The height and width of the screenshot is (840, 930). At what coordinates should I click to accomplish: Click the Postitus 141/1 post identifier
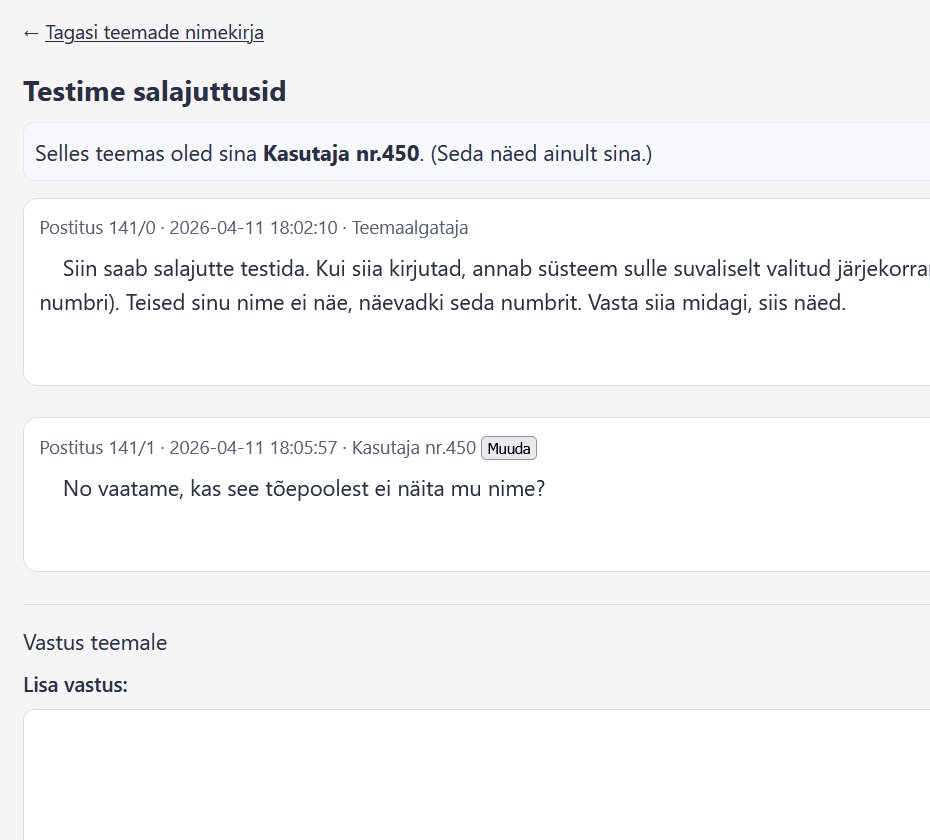coord(97,448)
